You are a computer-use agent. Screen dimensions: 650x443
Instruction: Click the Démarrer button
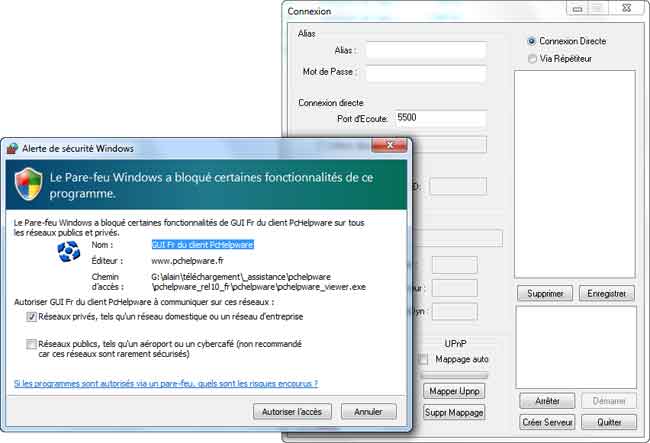609,401
